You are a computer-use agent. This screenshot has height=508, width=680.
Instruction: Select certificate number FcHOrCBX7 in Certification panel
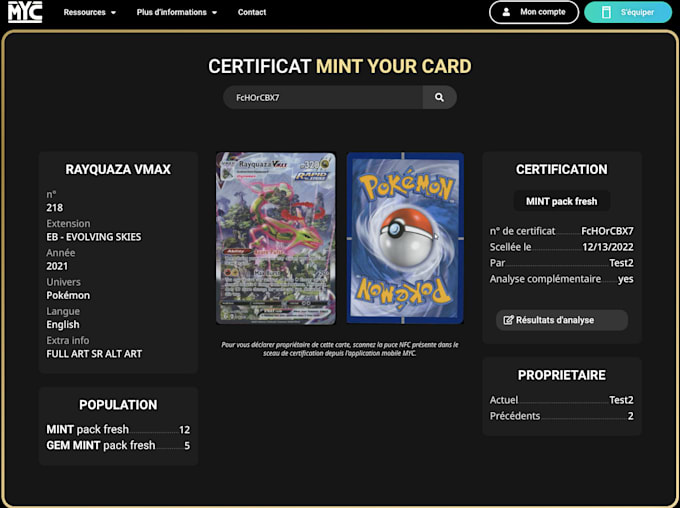[607, 231]
